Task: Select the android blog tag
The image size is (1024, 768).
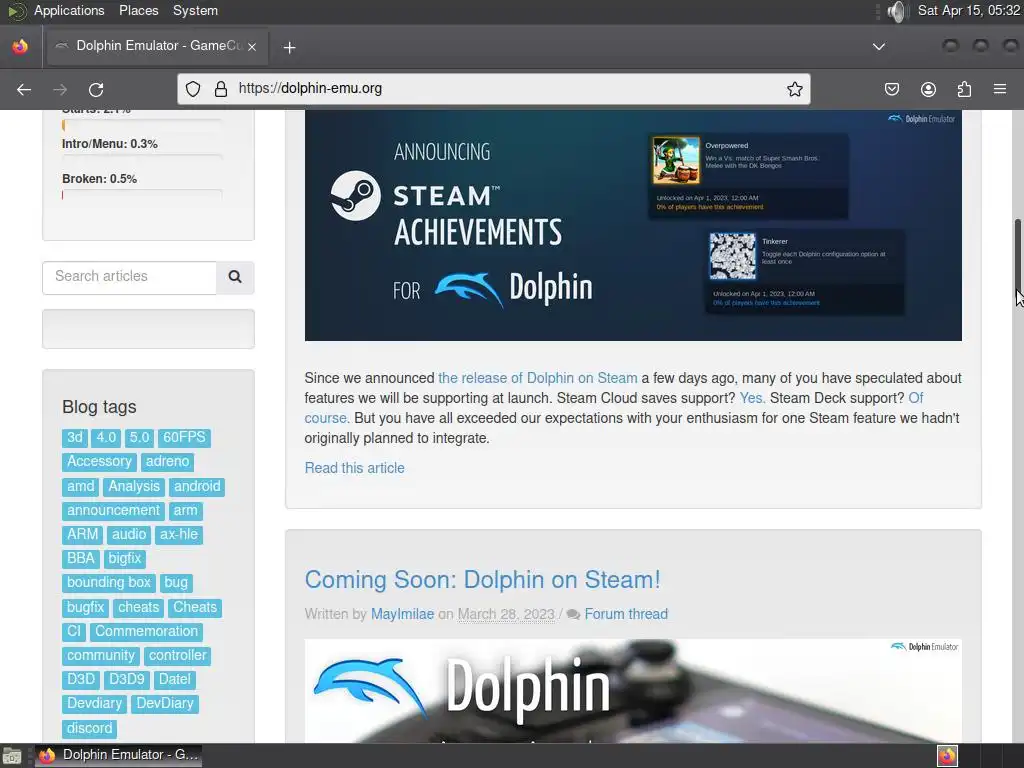Action: [197, 487]
